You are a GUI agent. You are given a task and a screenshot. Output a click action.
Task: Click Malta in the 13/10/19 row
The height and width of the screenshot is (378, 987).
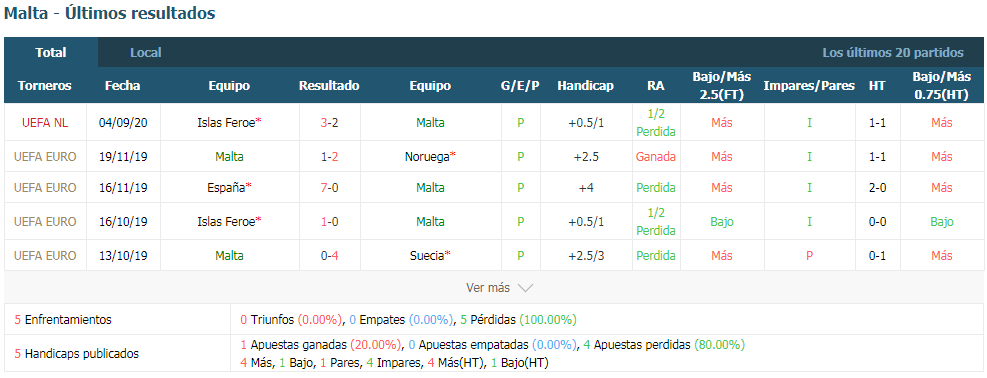[x=229, y=255]
